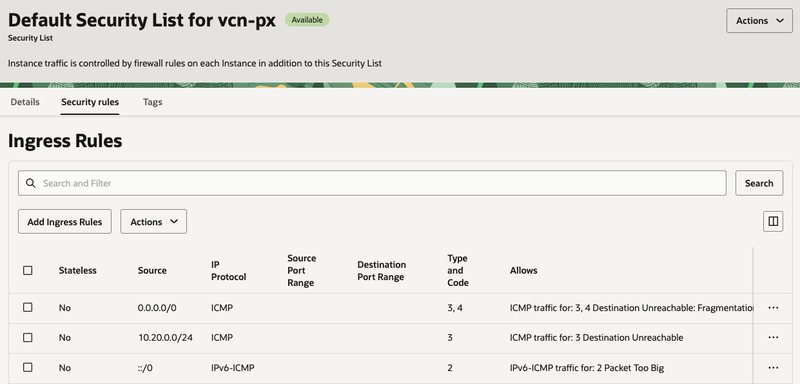Click the magnifier icon in search field
The height and width of the screenshot is (384, 800).
pos(31,183)
